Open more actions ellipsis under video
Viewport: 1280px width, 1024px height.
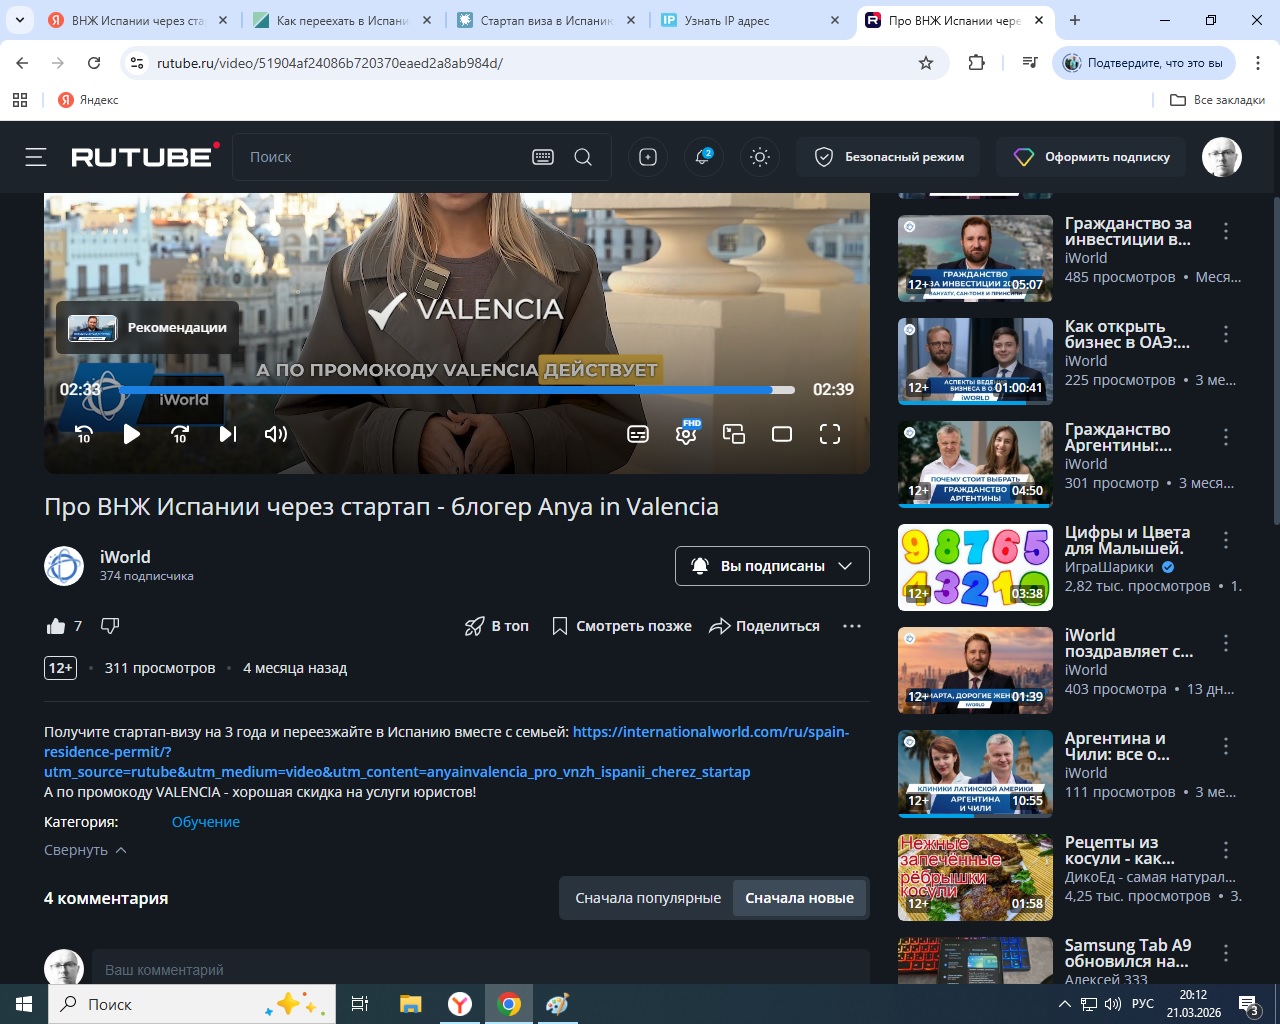[852, 626]
